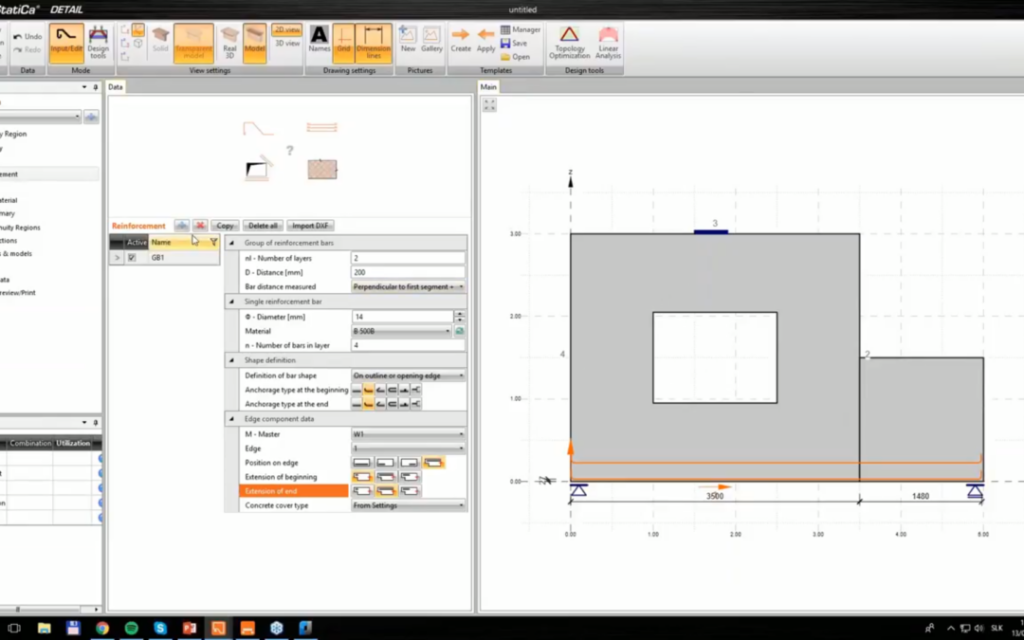Run Linear Analysis
Viewport: 1024px width, 640px height.
(608, 43)
